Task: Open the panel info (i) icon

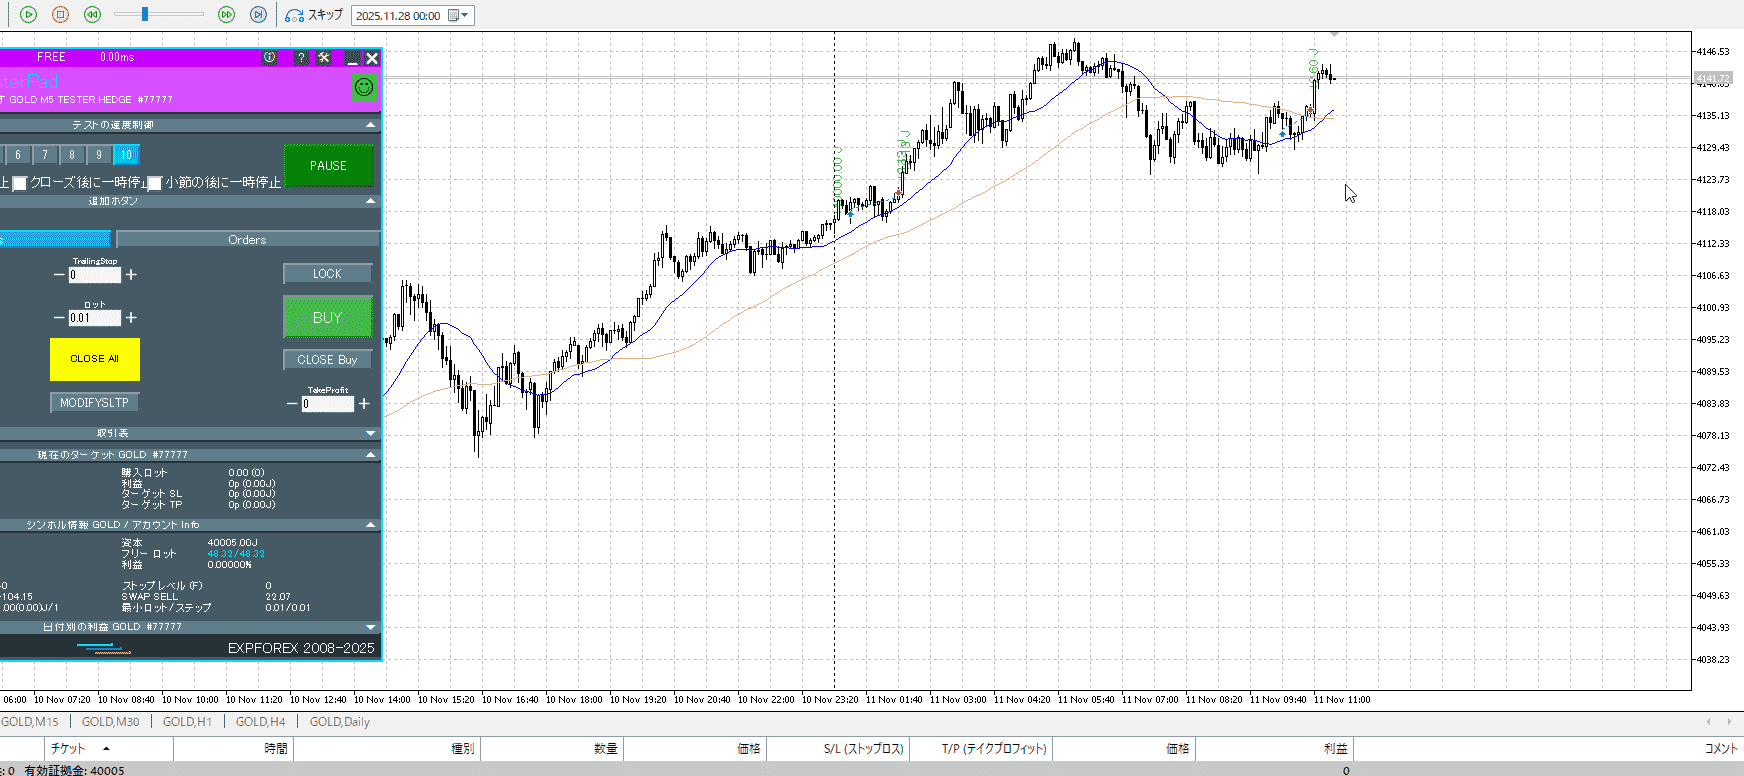Action: click(269, 58)
